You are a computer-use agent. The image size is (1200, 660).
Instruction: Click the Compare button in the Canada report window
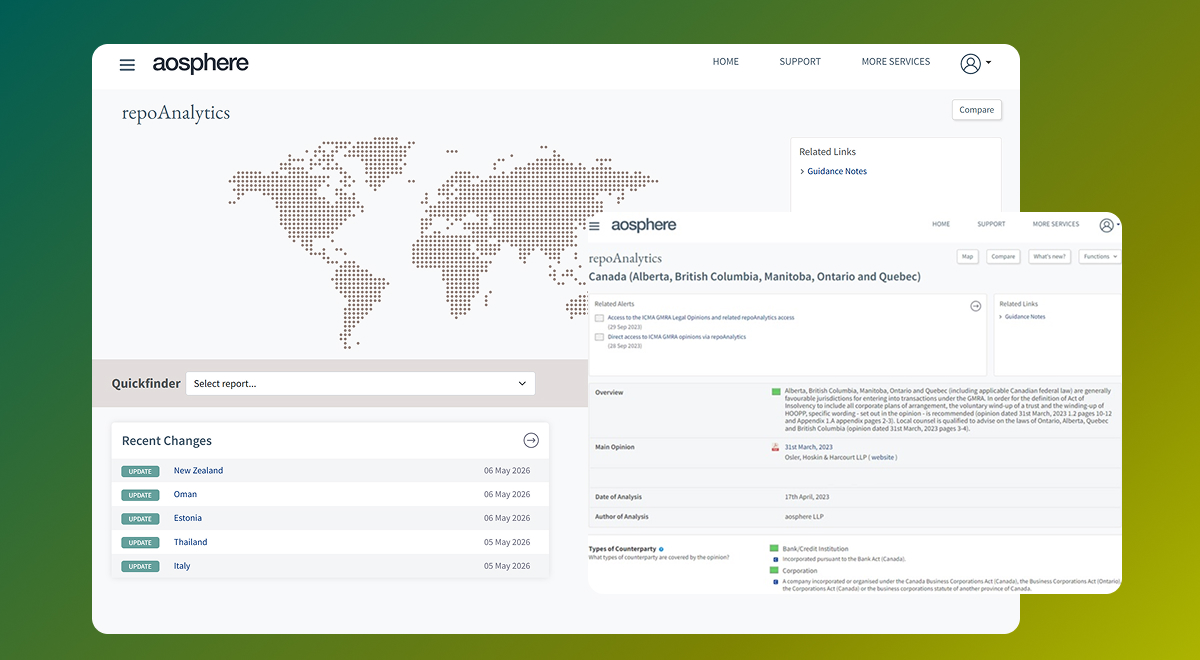coord(1003,256)
